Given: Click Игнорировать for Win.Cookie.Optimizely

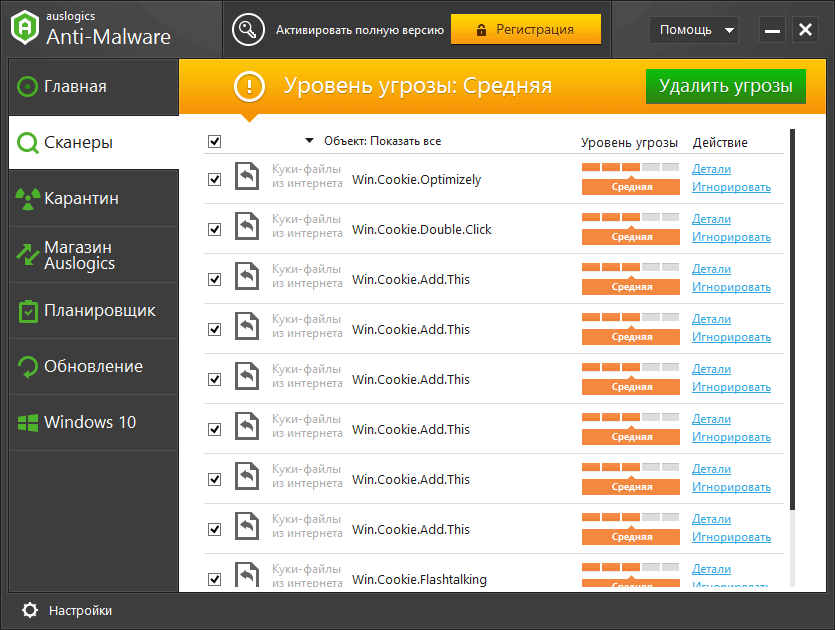Looking at the screenshot, I should [x=731, y=187].
